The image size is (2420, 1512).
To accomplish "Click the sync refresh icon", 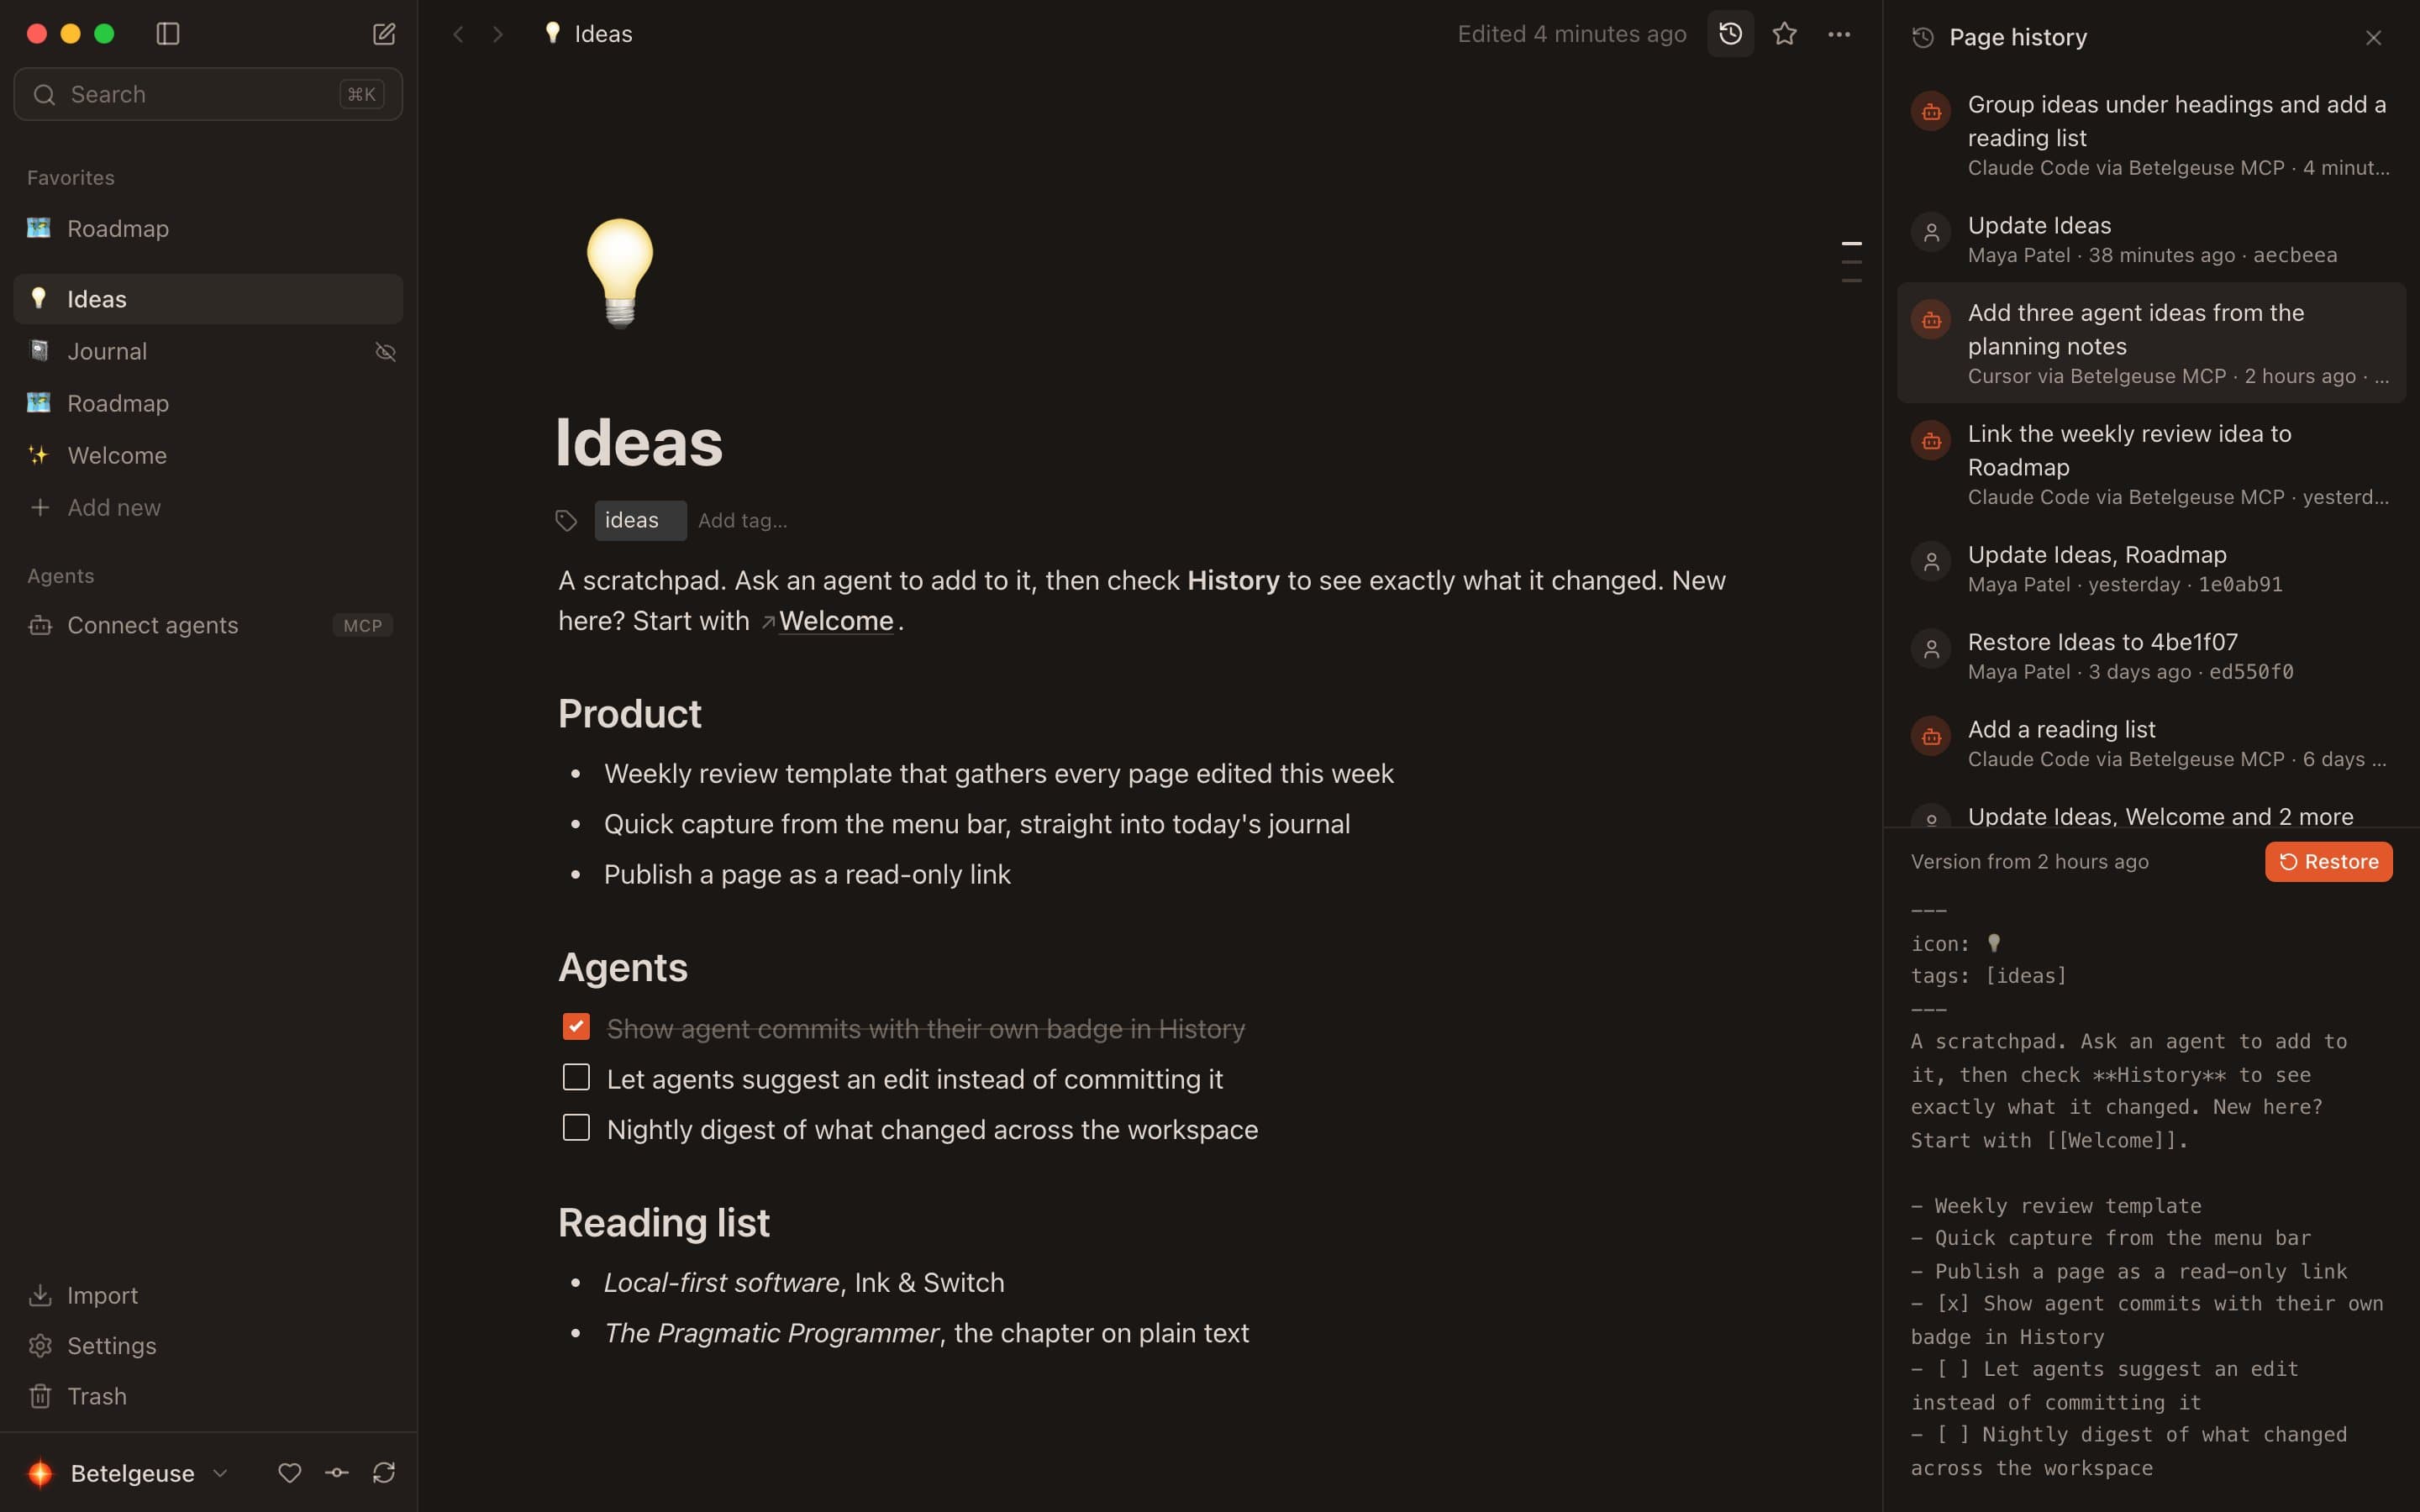I will coord(384,1472).
